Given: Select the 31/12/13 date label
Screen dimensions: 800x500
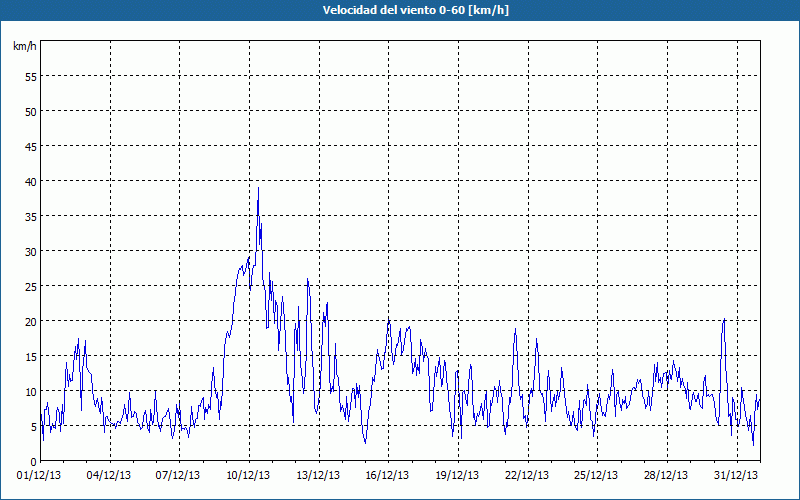Looking at the screenshot, I should point(736,476).
